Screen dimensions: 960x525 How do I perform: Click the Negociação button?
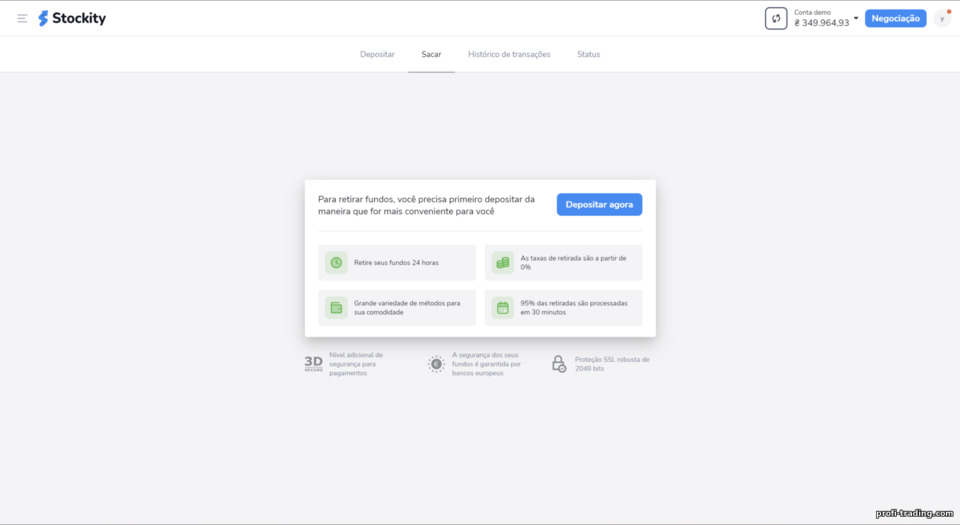(895, 18)
